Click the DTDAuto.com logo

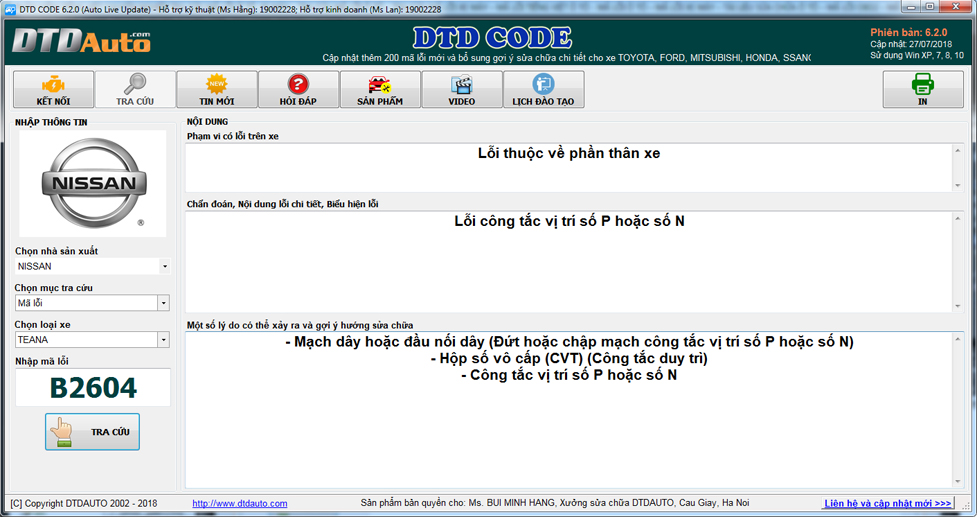(80, 42)
